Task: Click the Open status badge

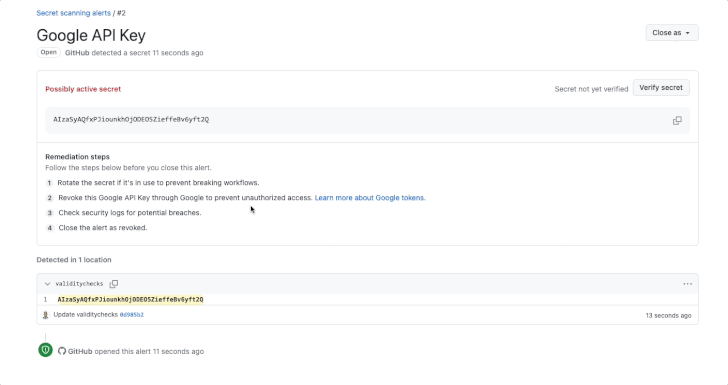Action: tap(48, 52)
